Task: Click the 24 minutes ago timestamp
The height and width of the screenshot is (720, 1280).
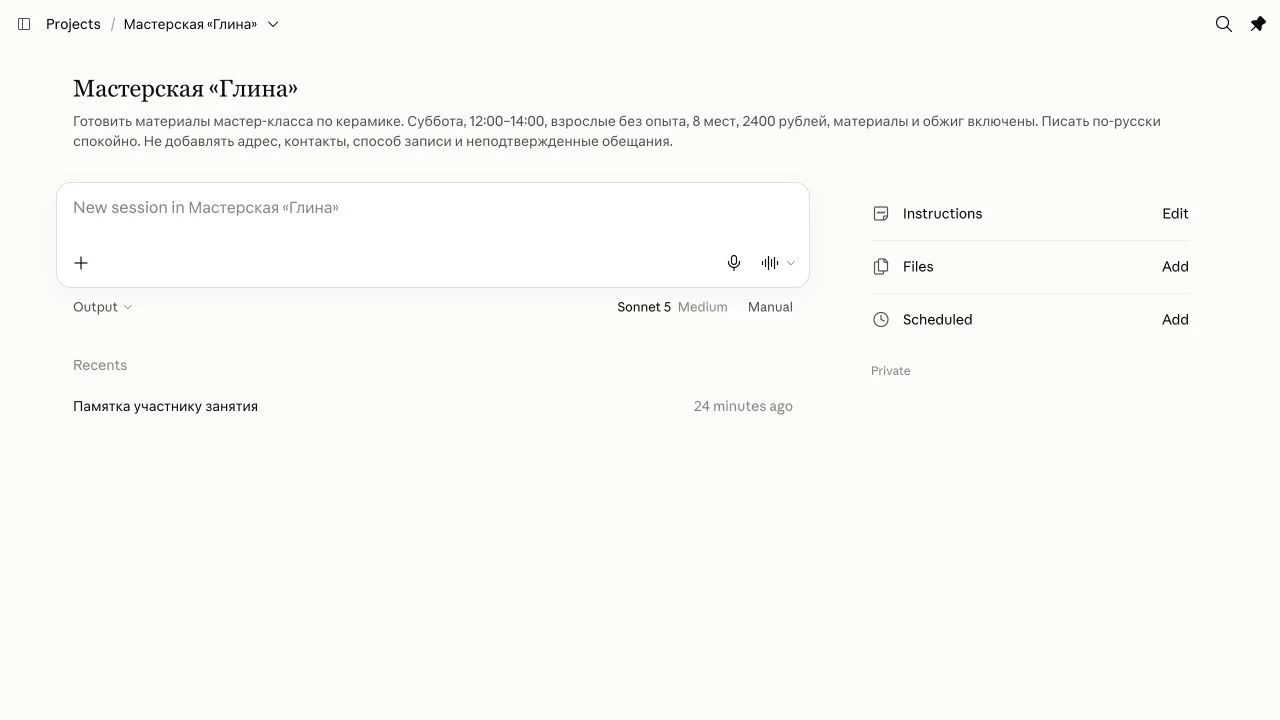Action: (x=743, y=406)
